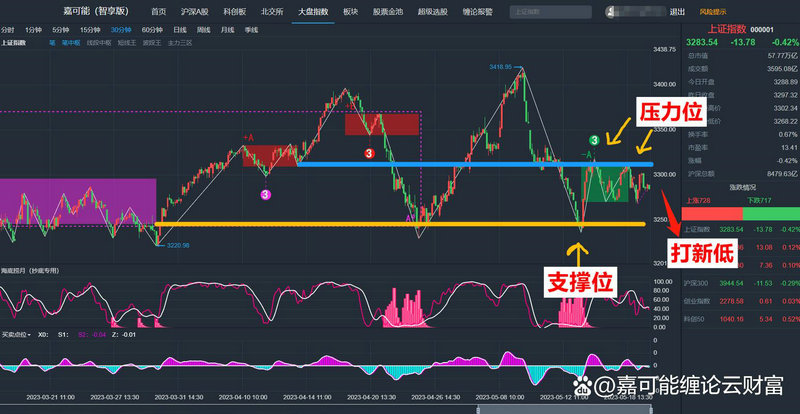Click the 3418.95 peak price marker
Image resolution: width=800 pixels, height=414 pixels.
pos(500,67)
